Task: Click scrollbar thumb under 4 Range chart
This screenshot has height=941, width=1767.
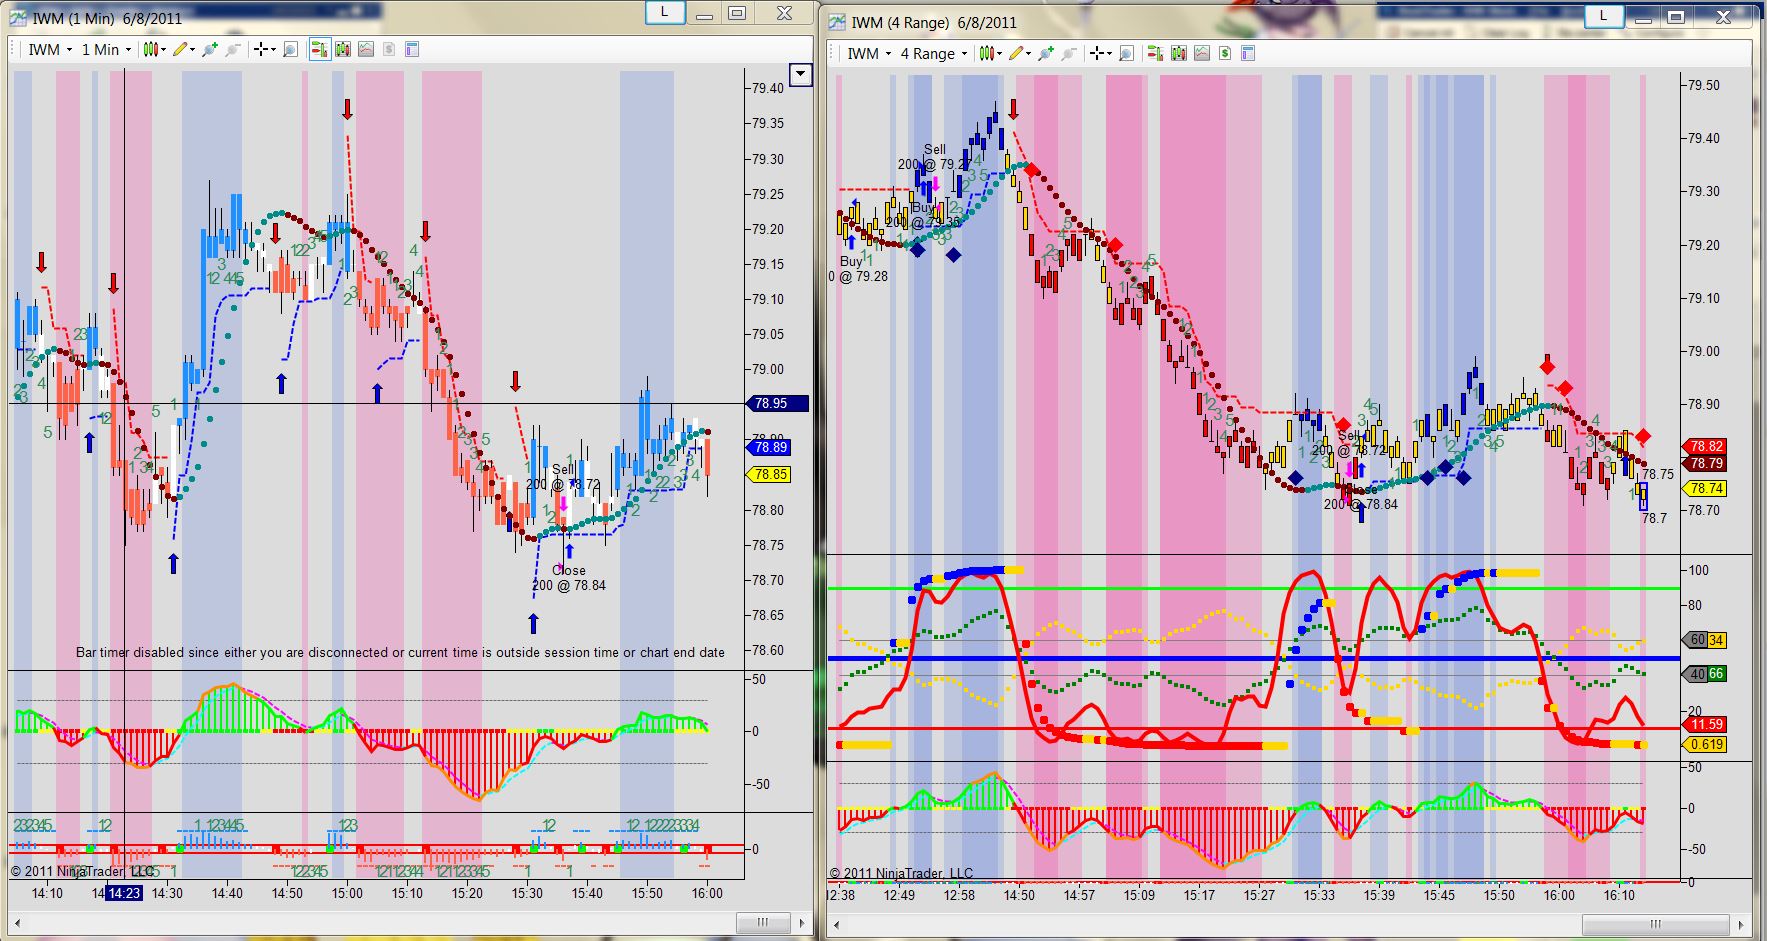Action: (x=1655, y=924)
